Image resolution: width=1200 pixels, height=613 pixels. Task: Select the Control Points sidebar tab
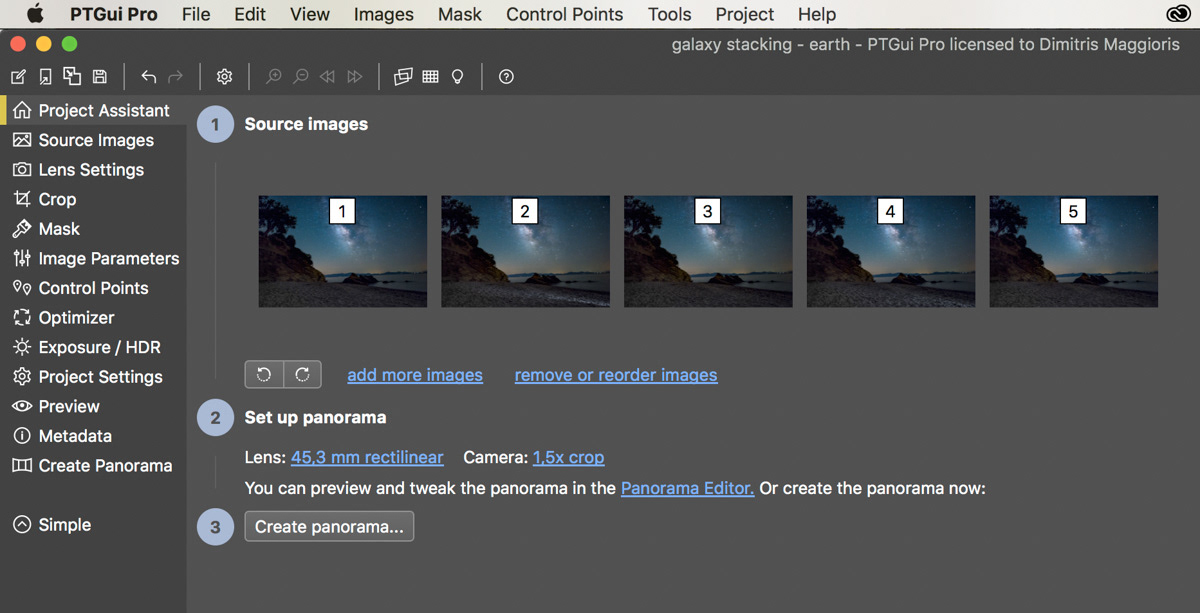(93, 288)
